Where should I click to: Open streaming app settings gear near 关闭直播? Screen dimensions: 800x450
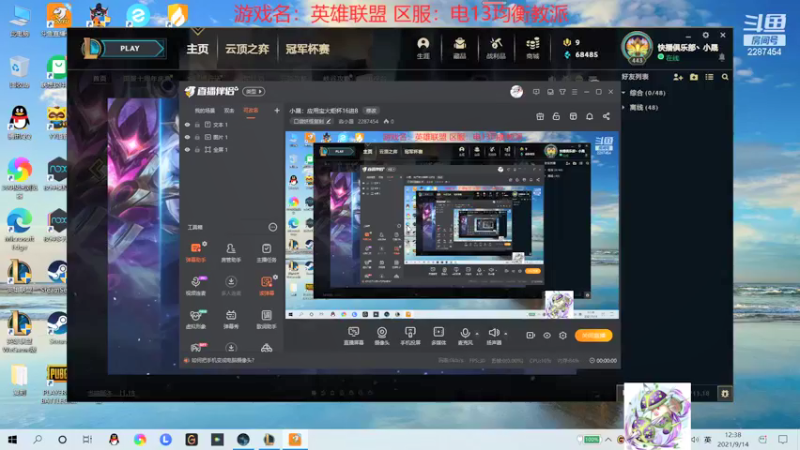coord(563,335)
